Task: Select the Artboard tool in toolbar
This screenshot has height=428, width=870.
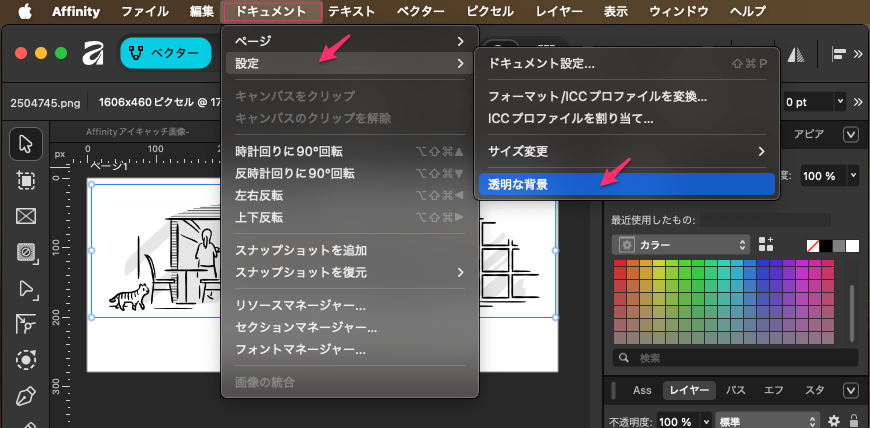Action: (x=26, y=180)
